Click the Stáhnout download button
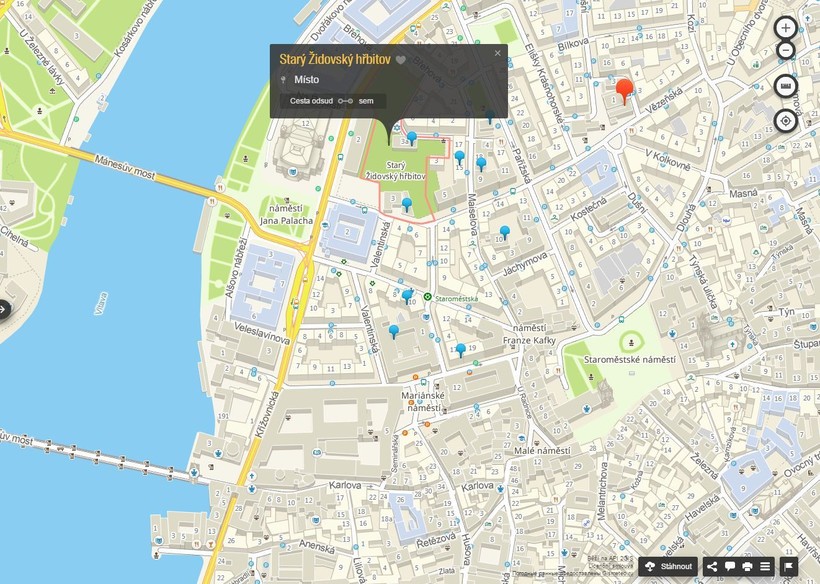 [x=668, y=566]
